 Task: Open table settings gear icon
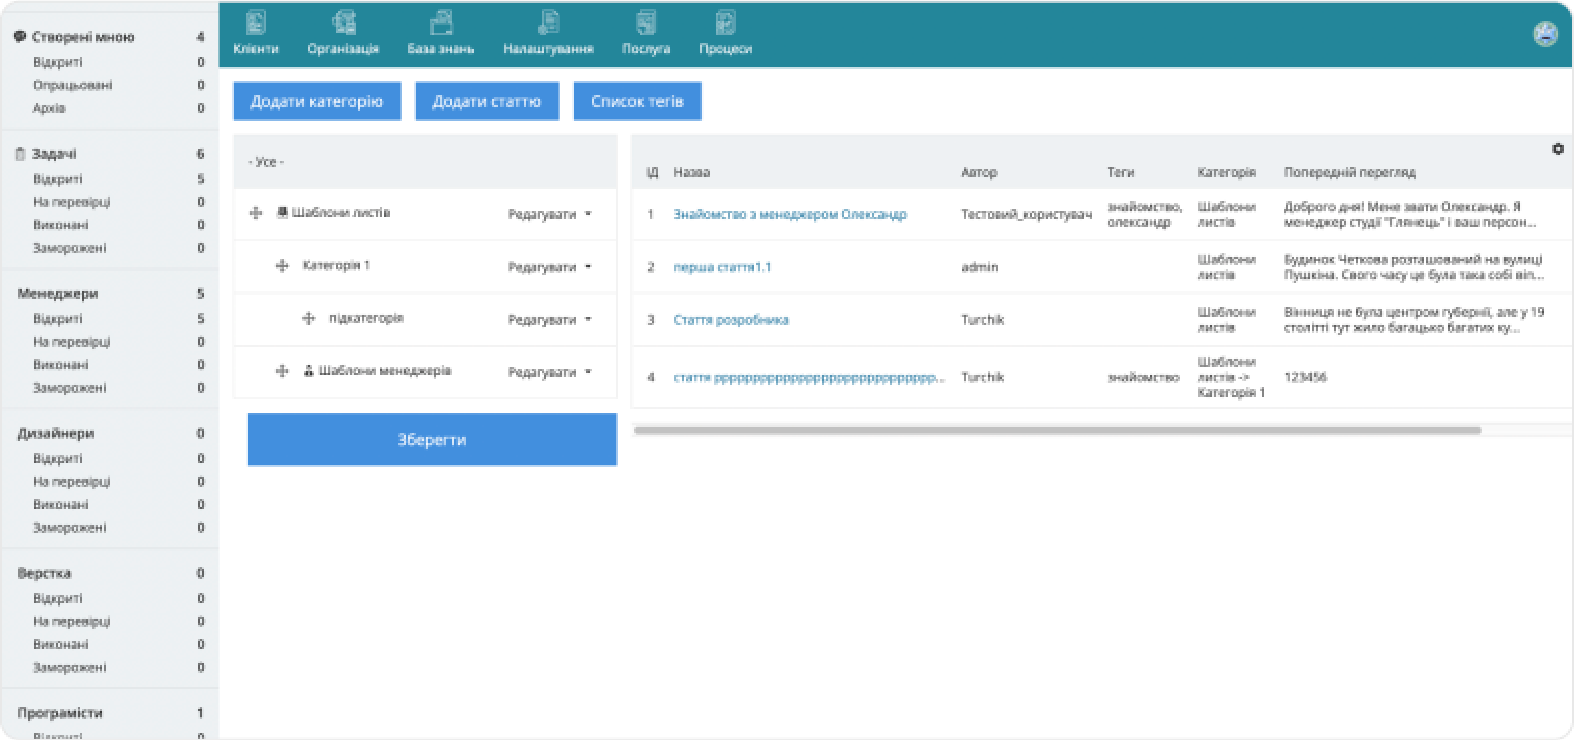[1558, 149]
